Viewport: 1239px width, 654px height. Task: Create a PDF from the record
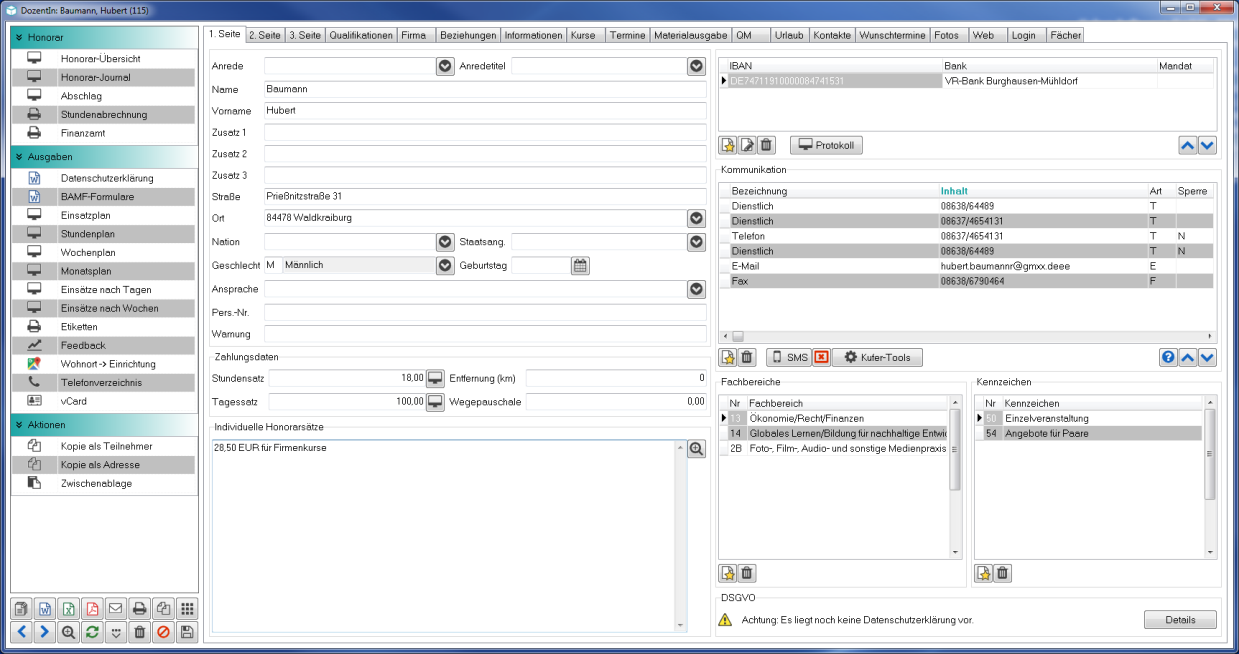tap(92, 609)
